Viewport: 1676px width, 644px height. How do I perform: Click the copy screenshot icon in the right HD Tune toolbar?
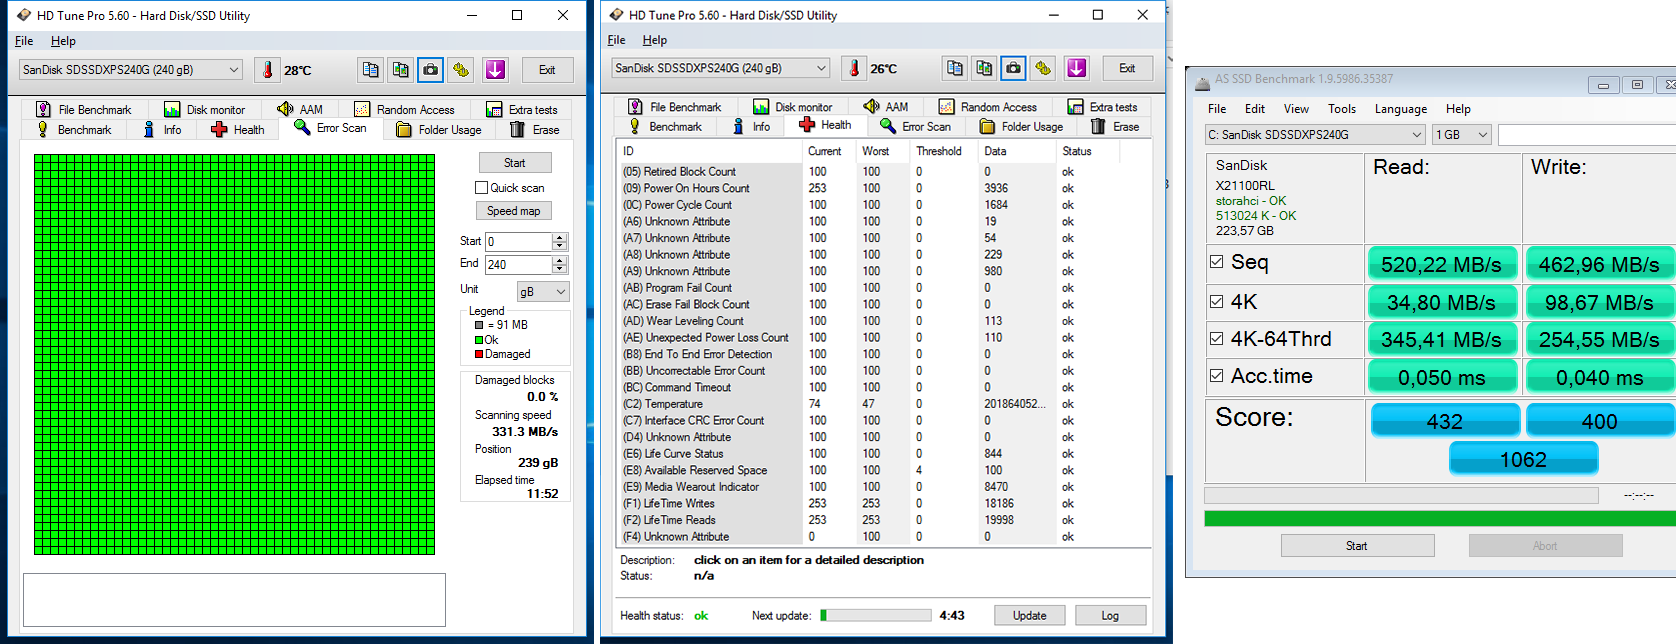point(984,68)
